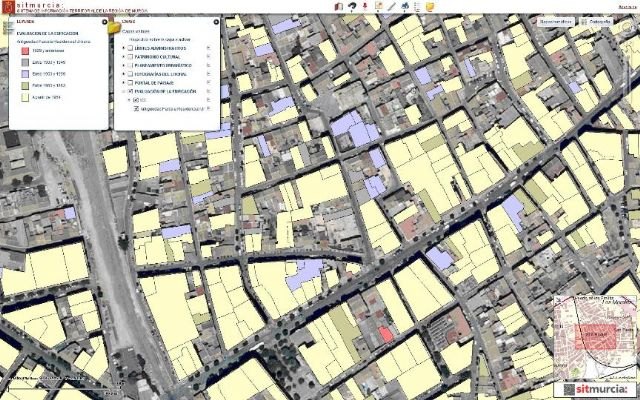The width and height of the screenshot is (640, 400).
Task: Click the red building parcel on map
Action: coord(386,335)
